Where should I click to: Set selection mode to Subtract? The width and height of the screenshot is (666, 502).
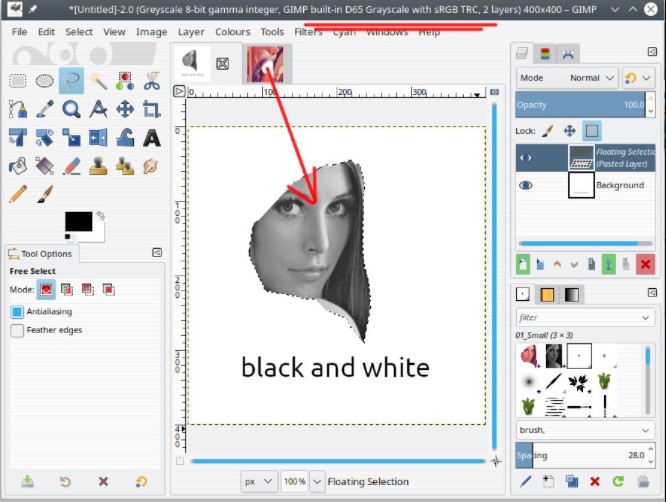click(x=87, y=290)
